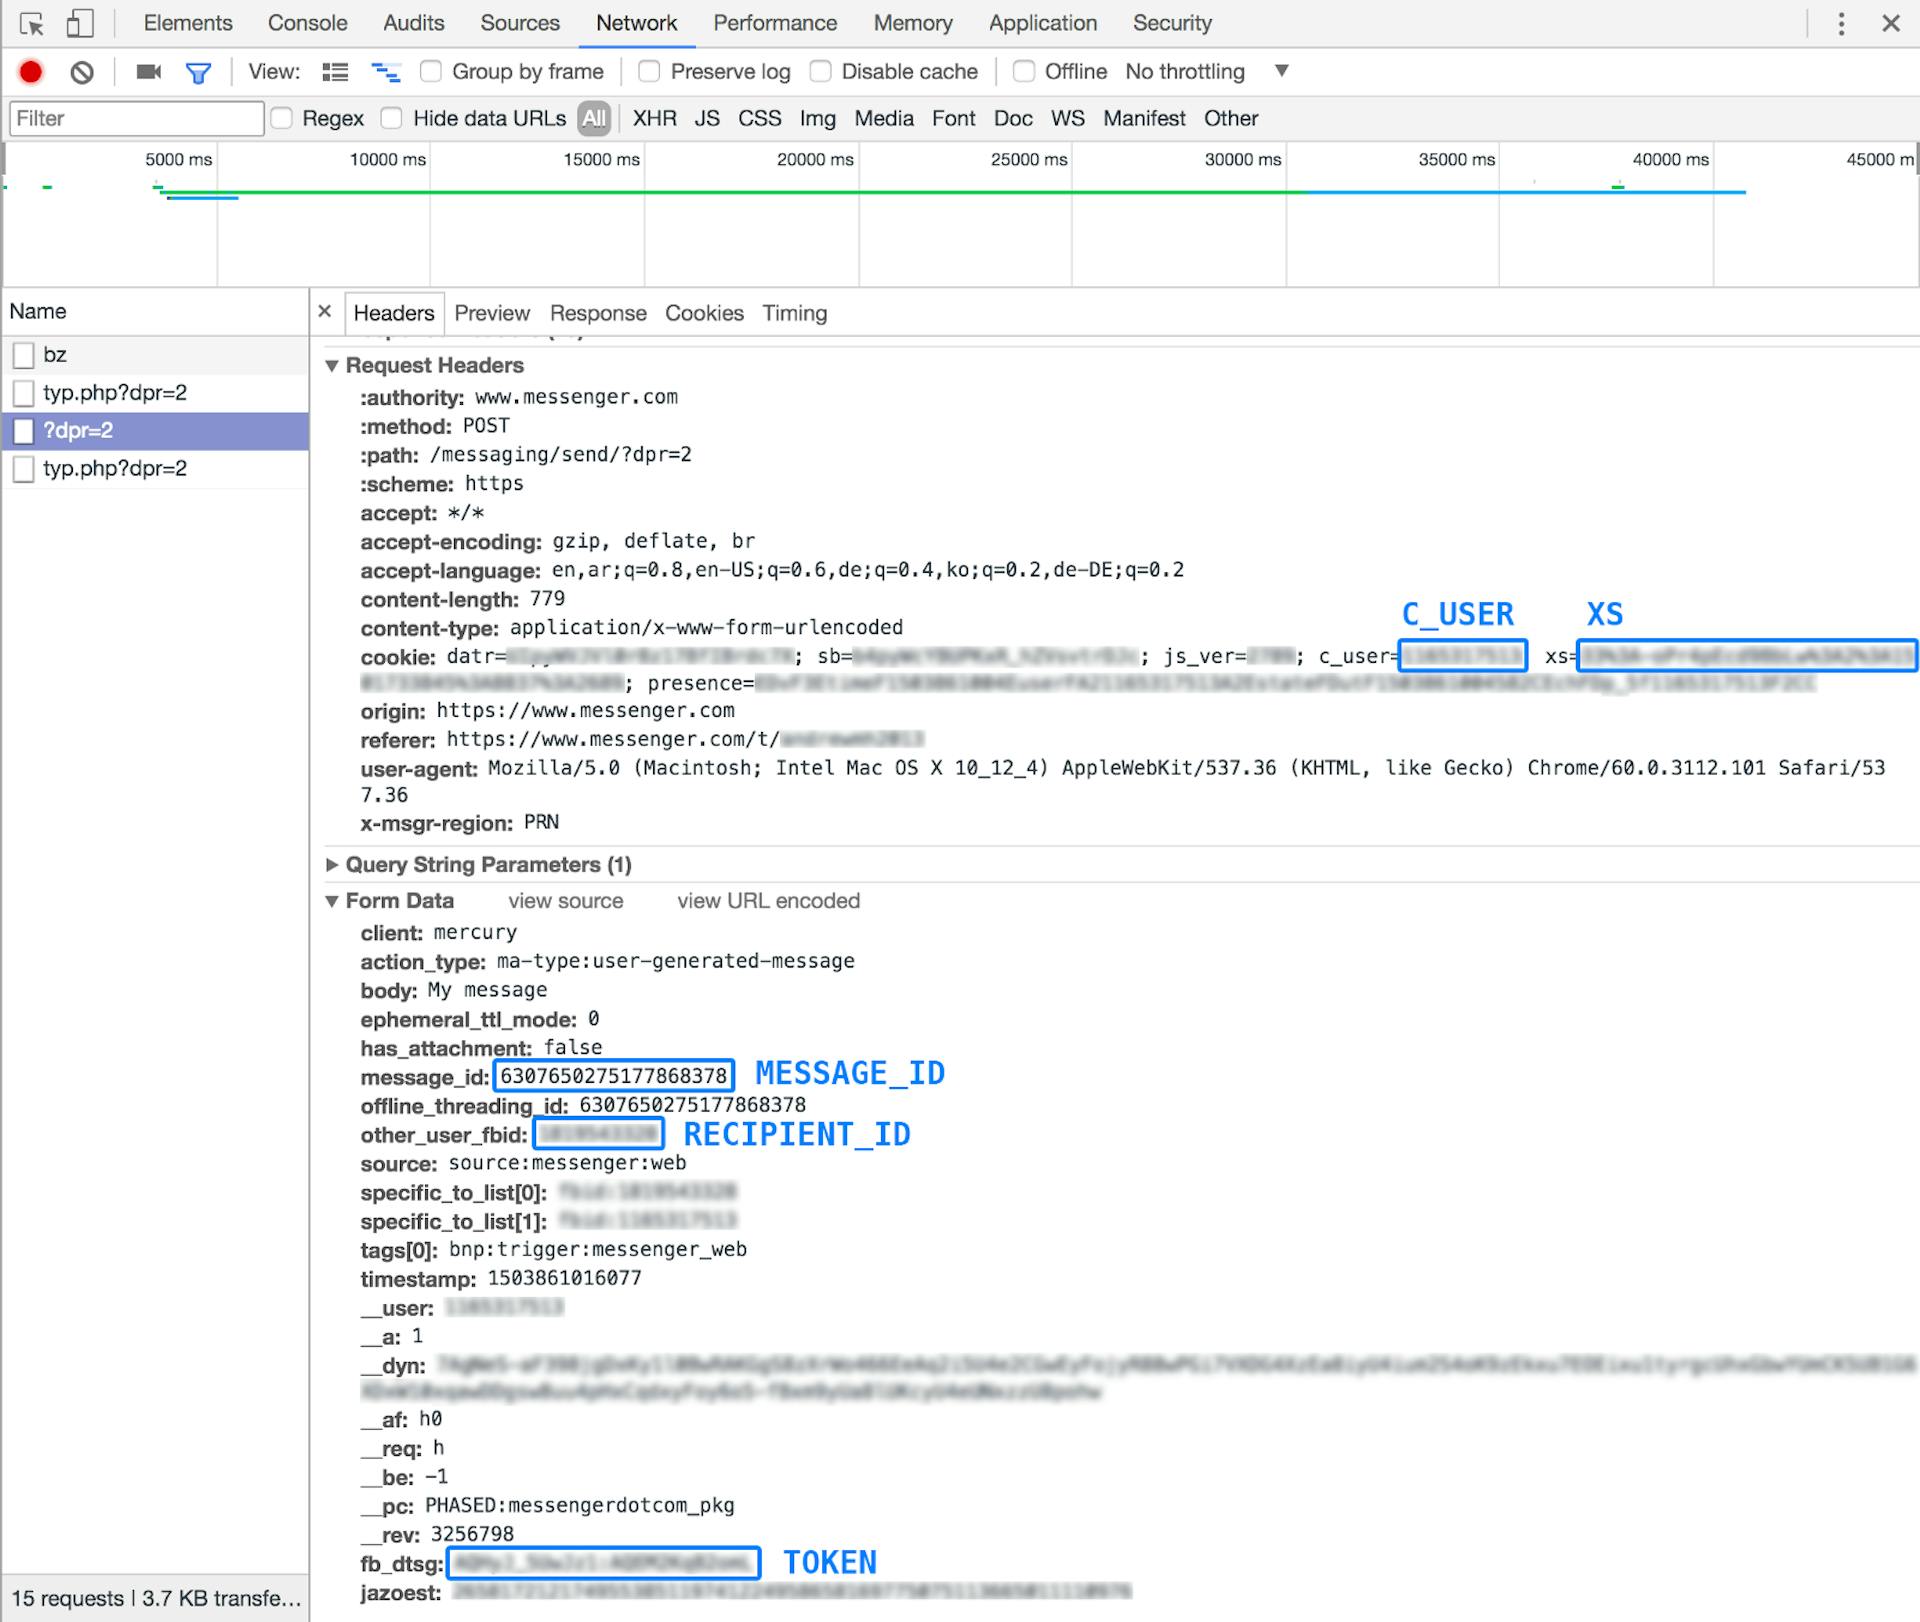Viewport: 1920px width, 1622px height.
Task: Toggle the device toolbar icon
Action: point(80,23)
